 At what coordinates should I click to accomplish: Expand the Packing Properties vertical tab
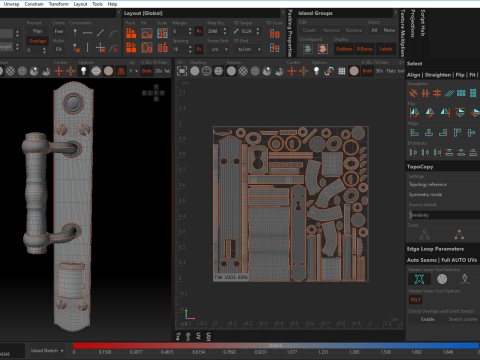(290, 33)
